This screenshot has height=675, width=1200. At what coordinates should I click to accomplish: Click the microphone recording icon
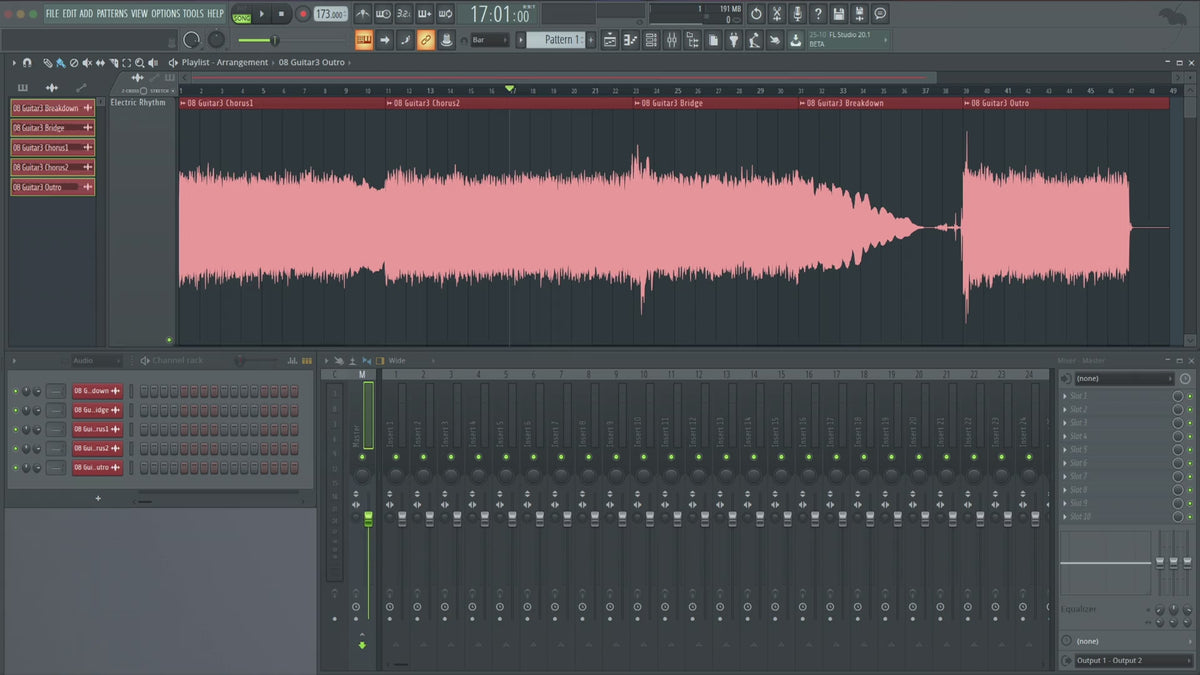797,14
